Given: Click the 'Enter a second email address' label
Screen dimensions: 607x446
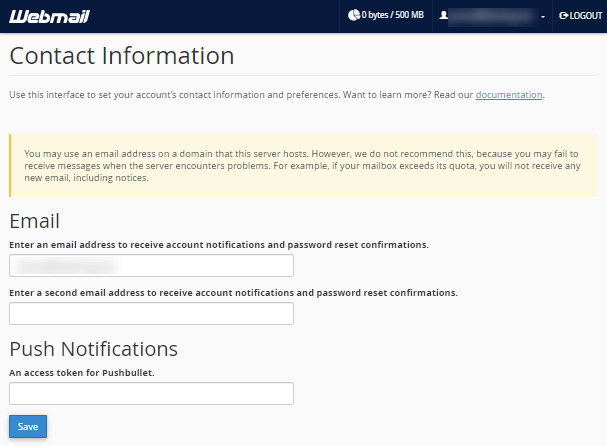Looking at the screenshot, I should point(233,293).
